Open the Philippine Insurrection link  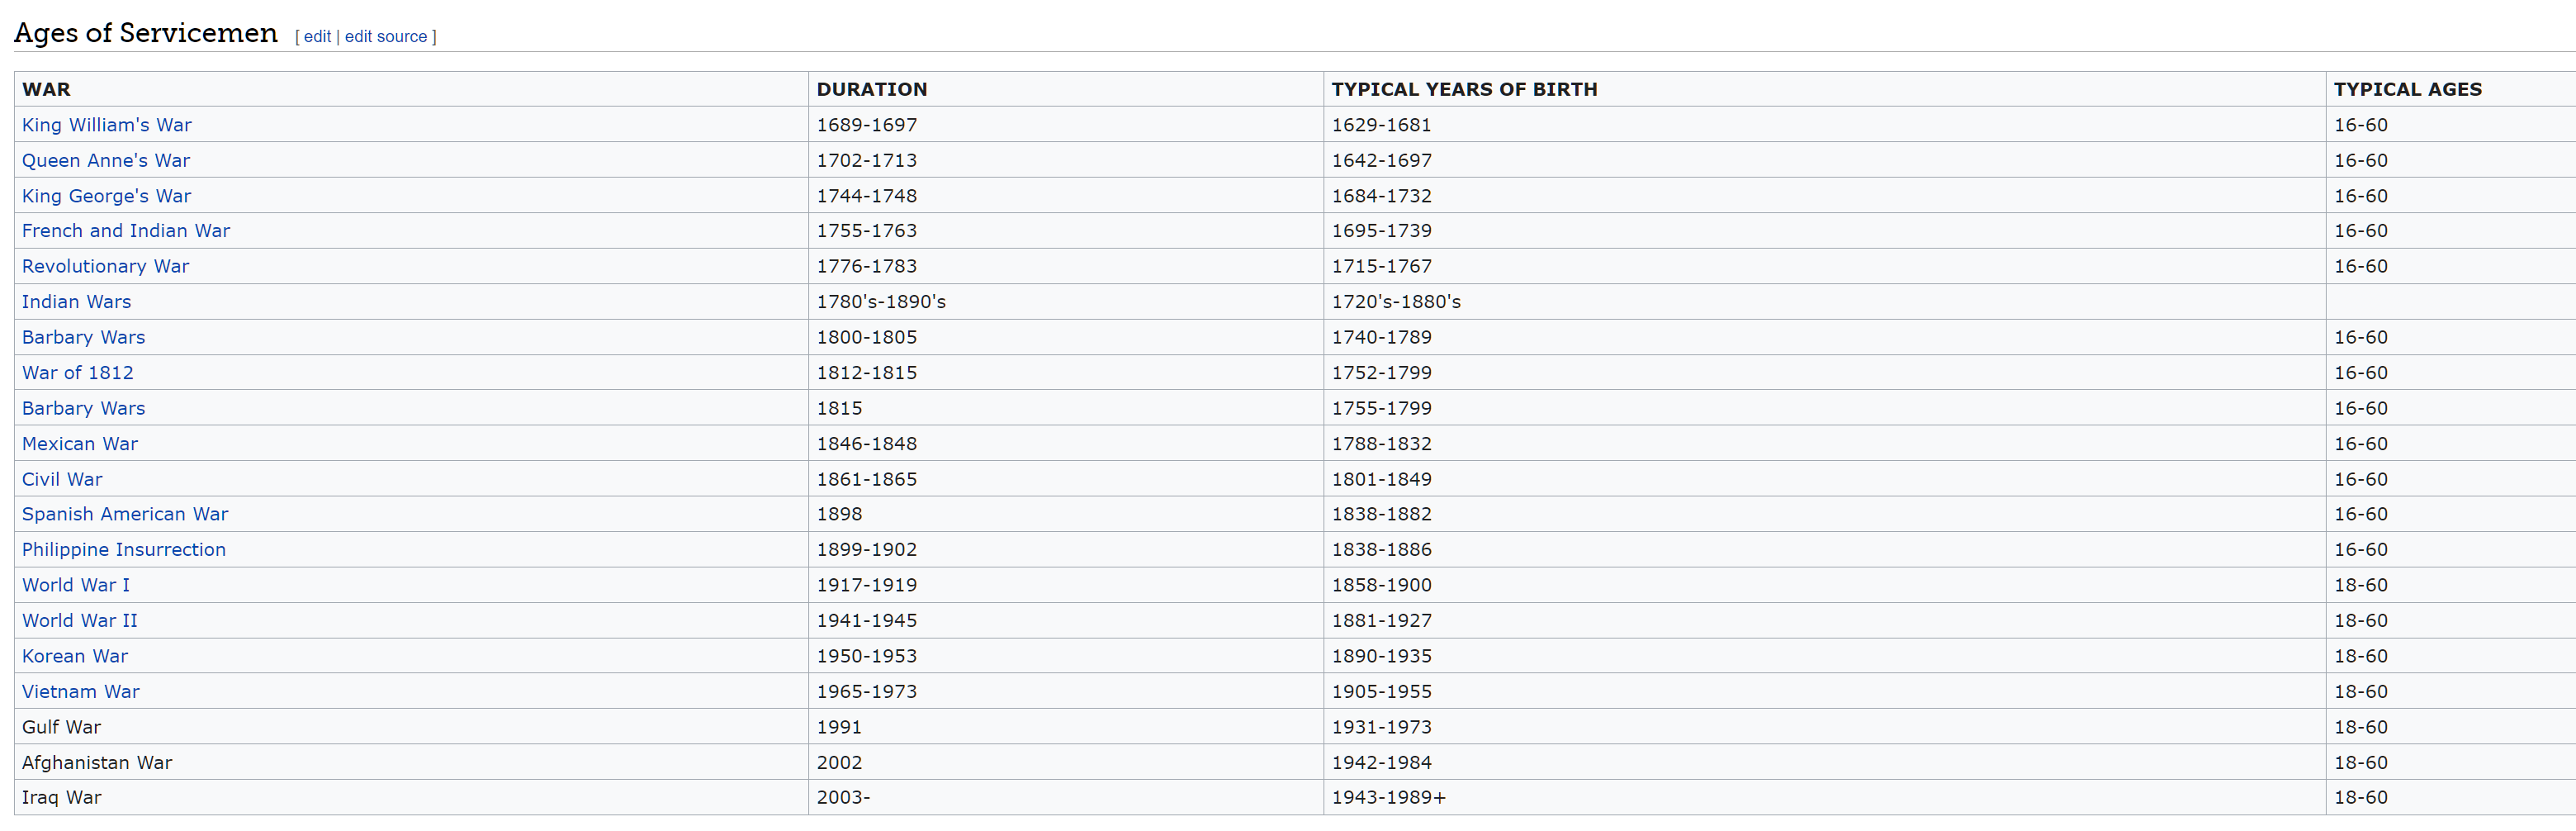coord(124,550)
